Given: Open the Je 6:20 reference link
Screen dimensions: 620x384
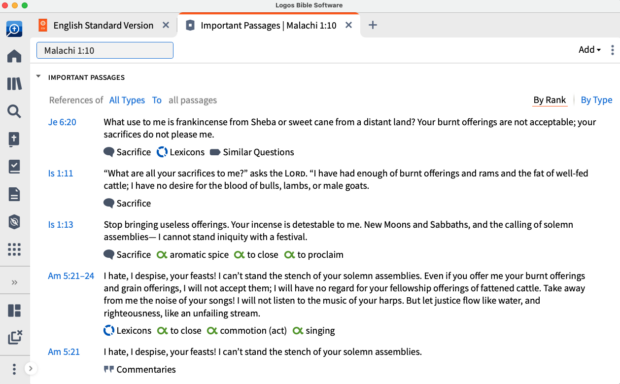Looking at the screenshot, I should (62, 122).
